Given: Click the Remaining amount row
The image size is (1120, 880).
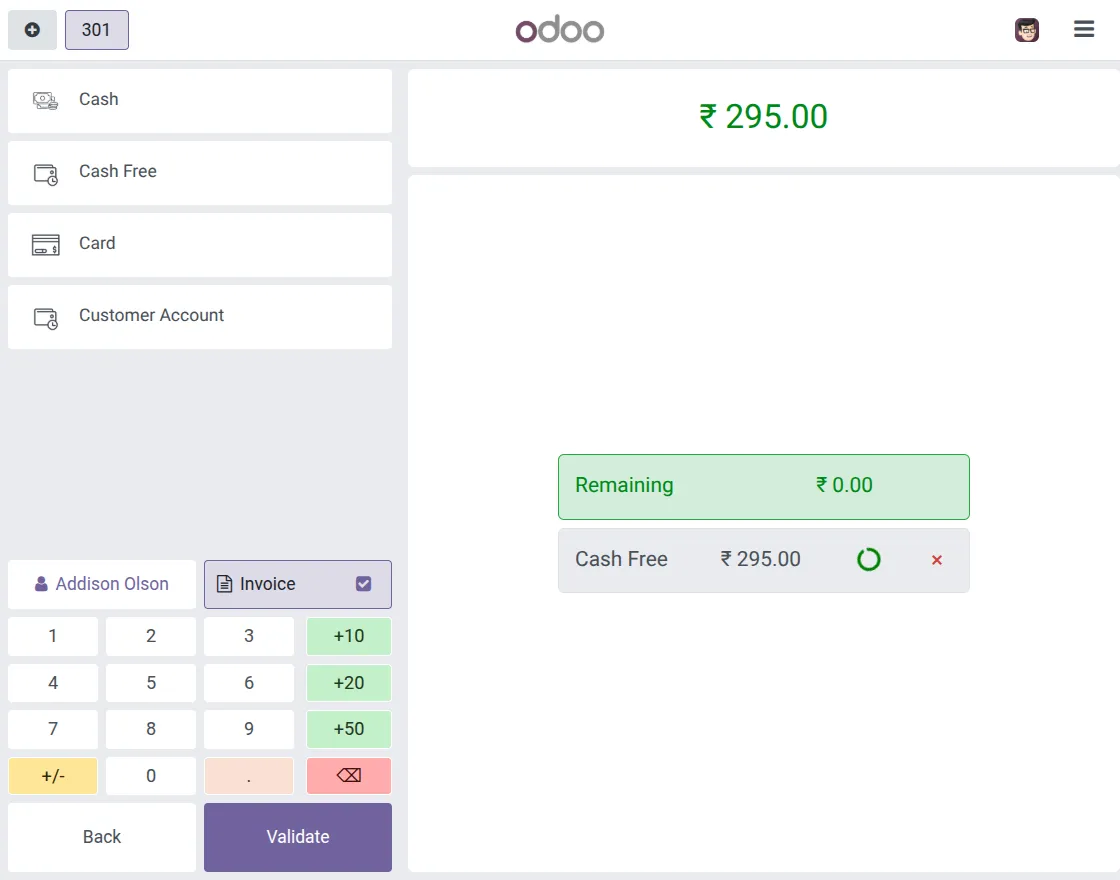Looking at the screenshot, I should coord(763,486).
